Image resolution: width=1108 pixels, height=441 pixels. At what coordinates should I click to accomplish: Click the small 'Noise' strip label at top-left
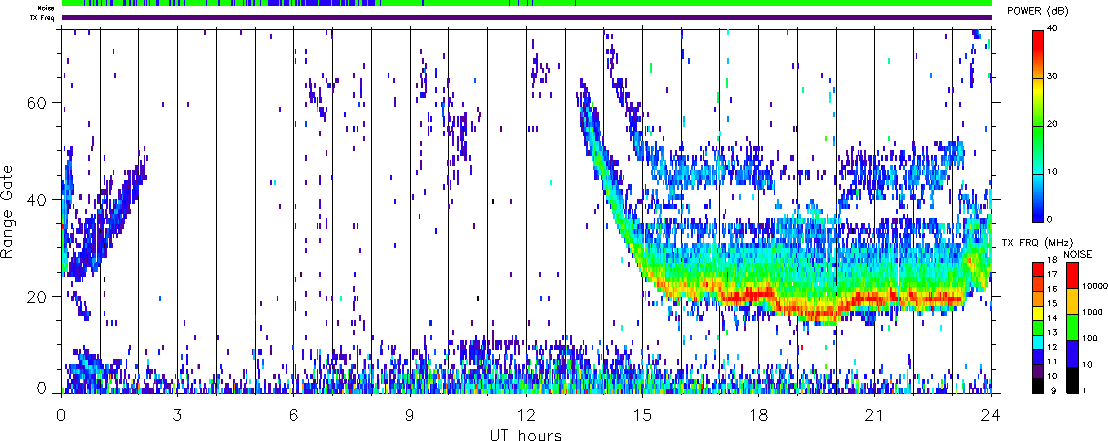47,8
